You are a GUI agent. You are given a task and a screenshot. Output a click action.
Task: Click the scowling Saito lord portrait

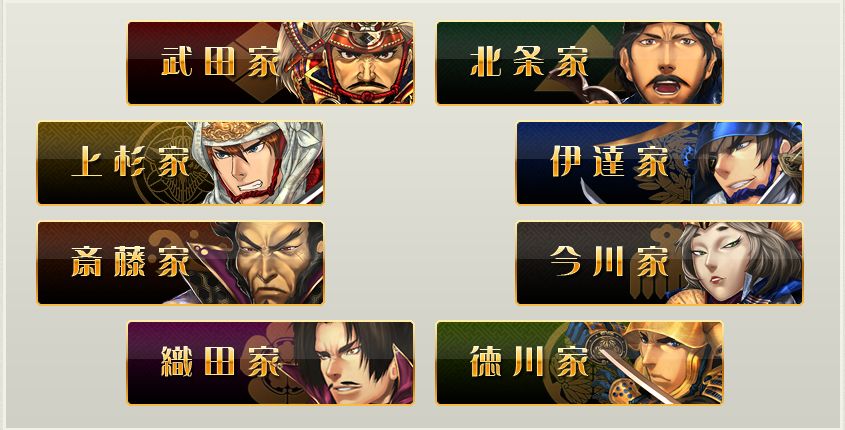[x=269, y=263]
